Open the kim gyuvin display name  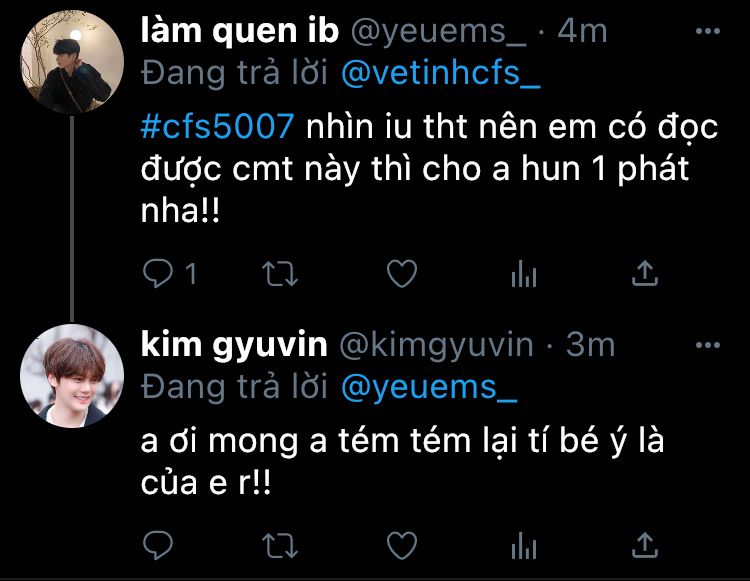(234, 345)
